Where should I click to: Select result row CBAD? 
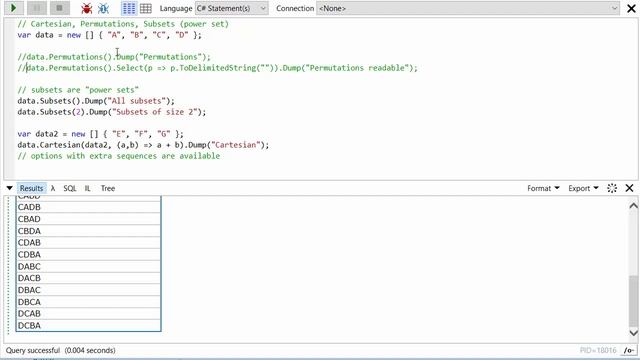tap(88, 219)
